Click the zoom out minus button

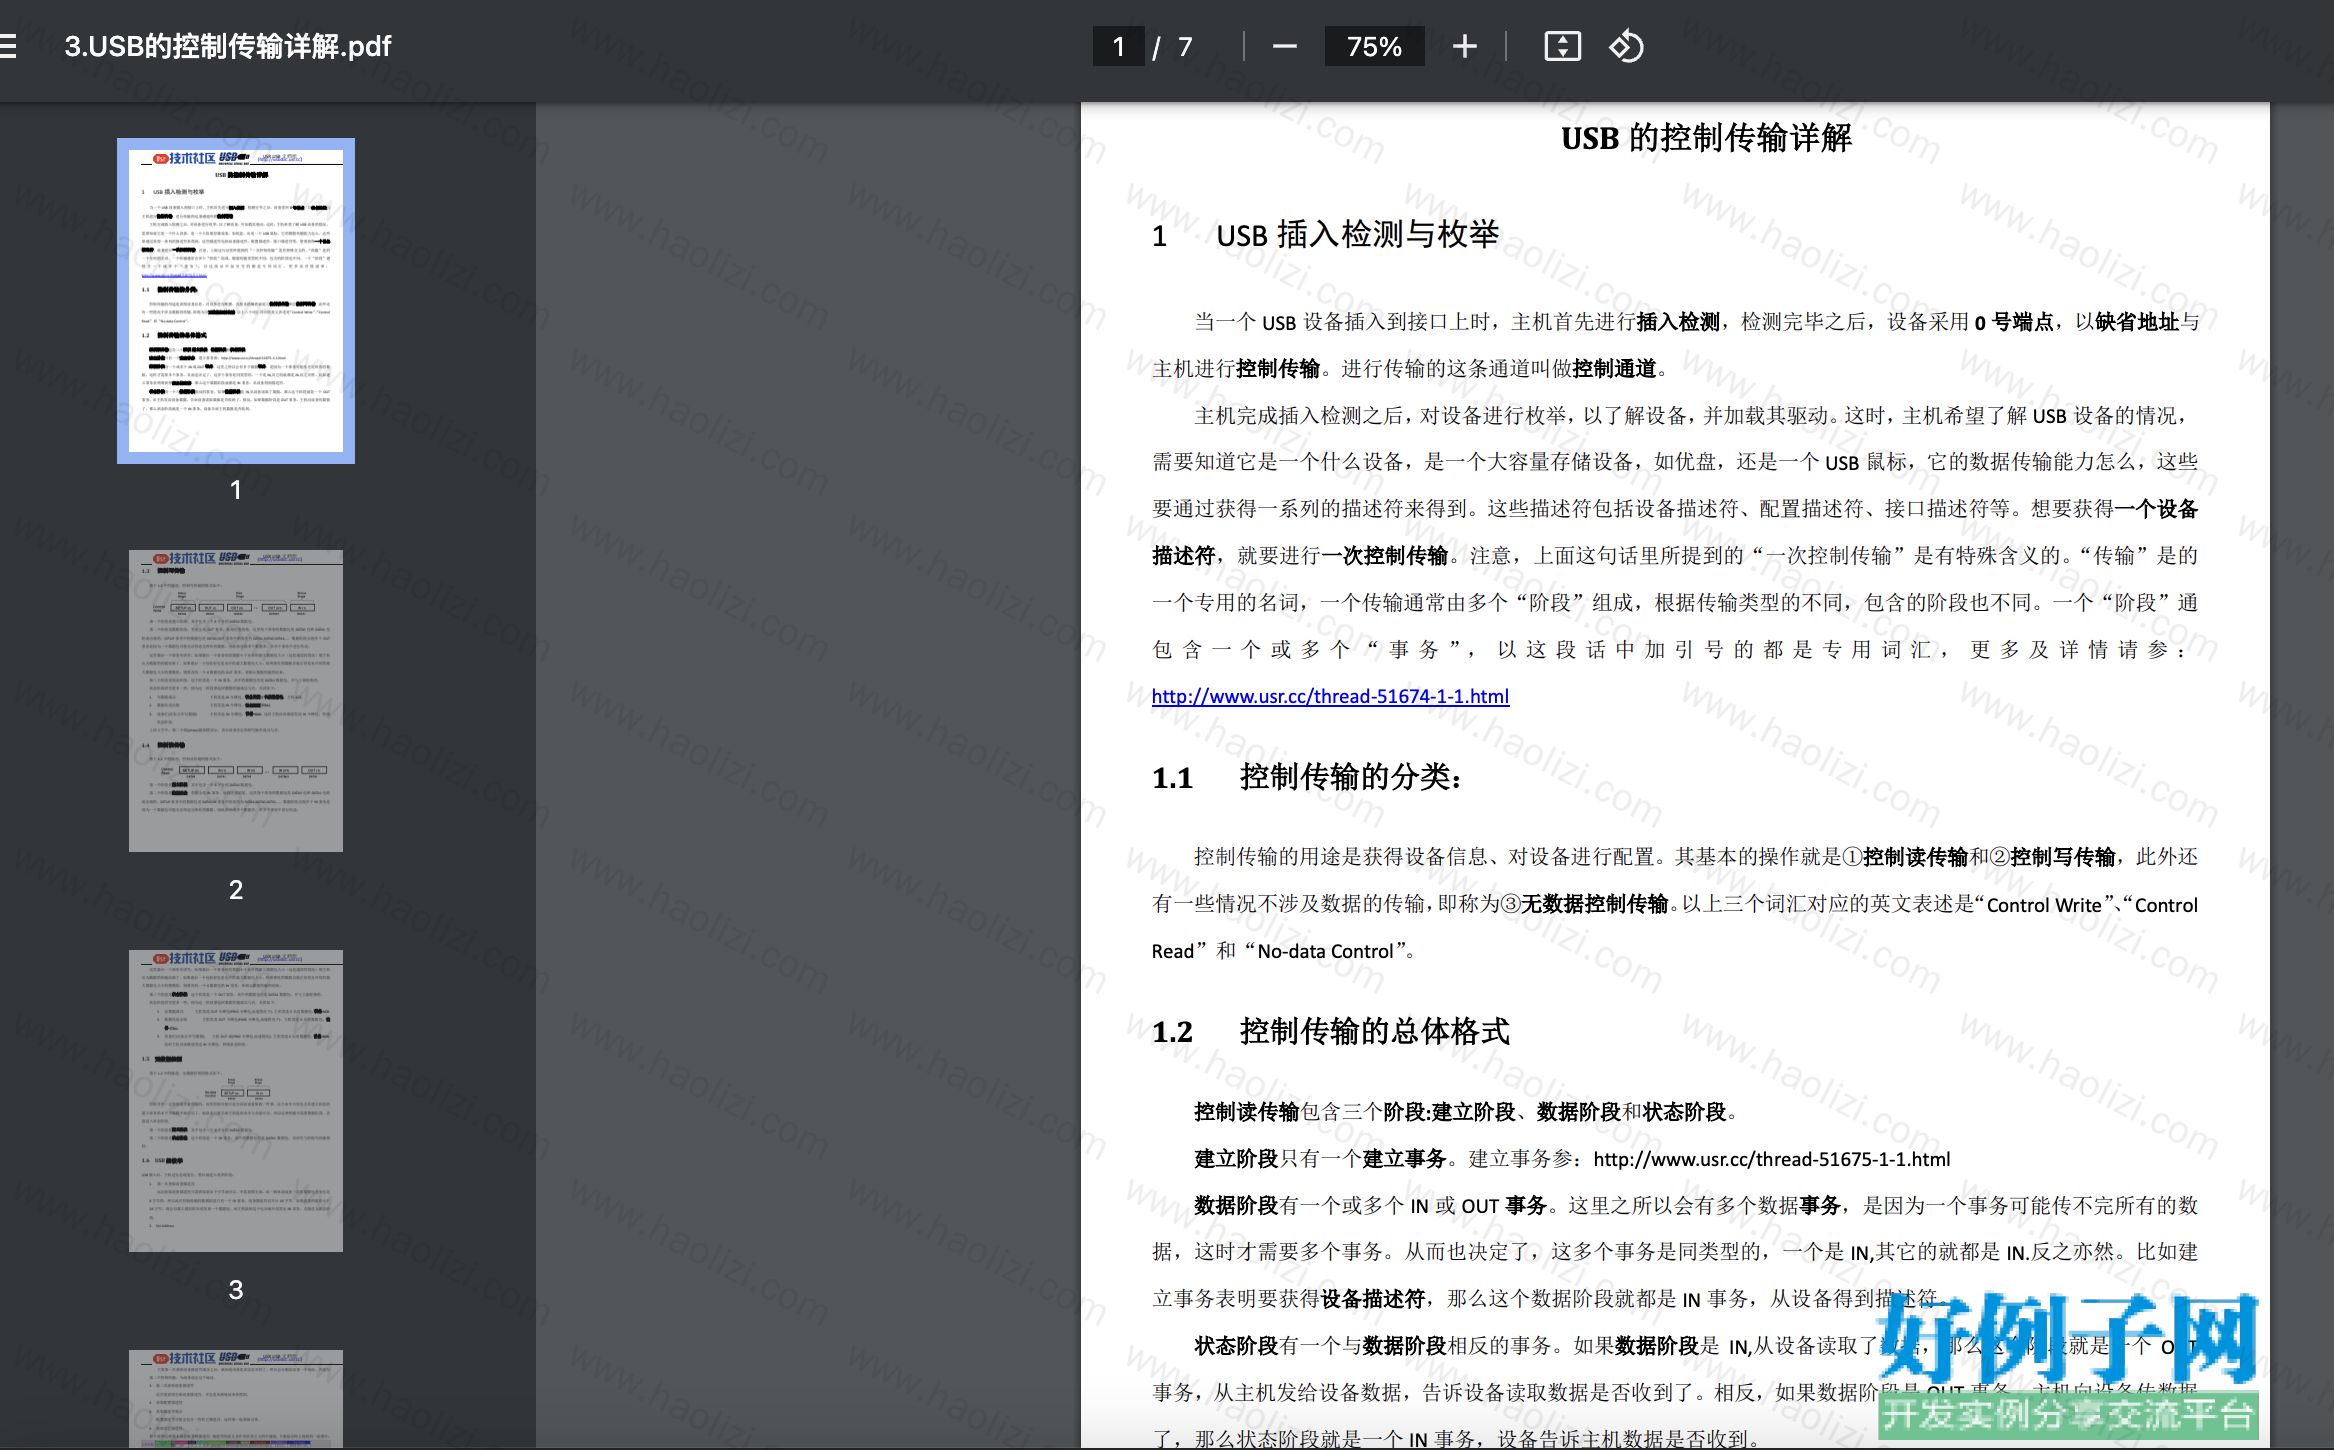coord(1284,46)
